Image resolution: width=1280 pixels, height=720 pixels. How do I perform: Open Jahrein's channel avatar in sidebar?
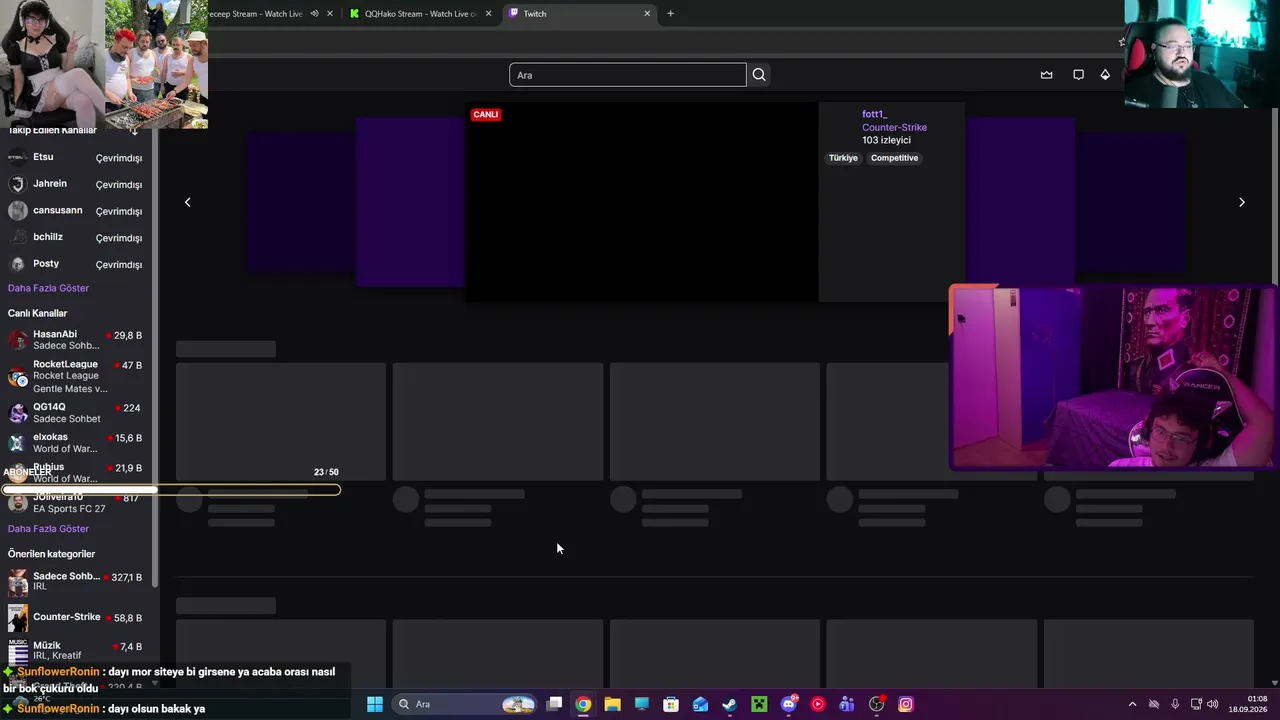[17, 184]
